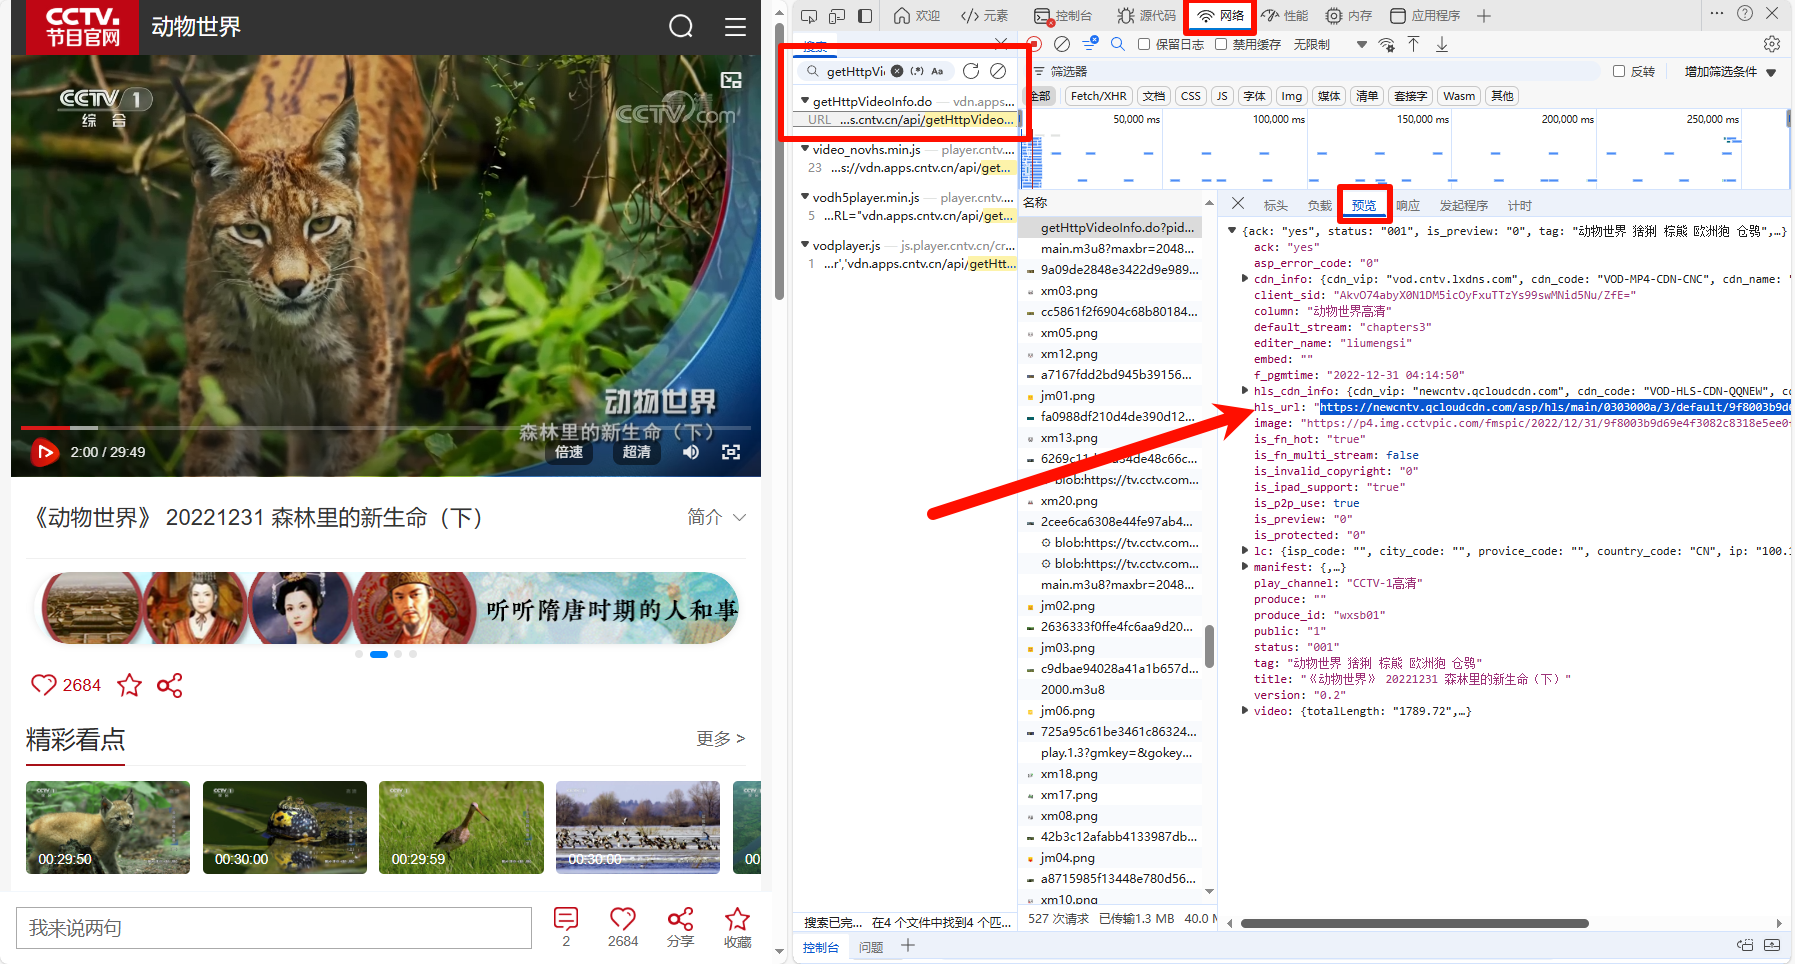Filter requests by Img type
This screenshot has height=964, width=1795.
point(1292,96)
